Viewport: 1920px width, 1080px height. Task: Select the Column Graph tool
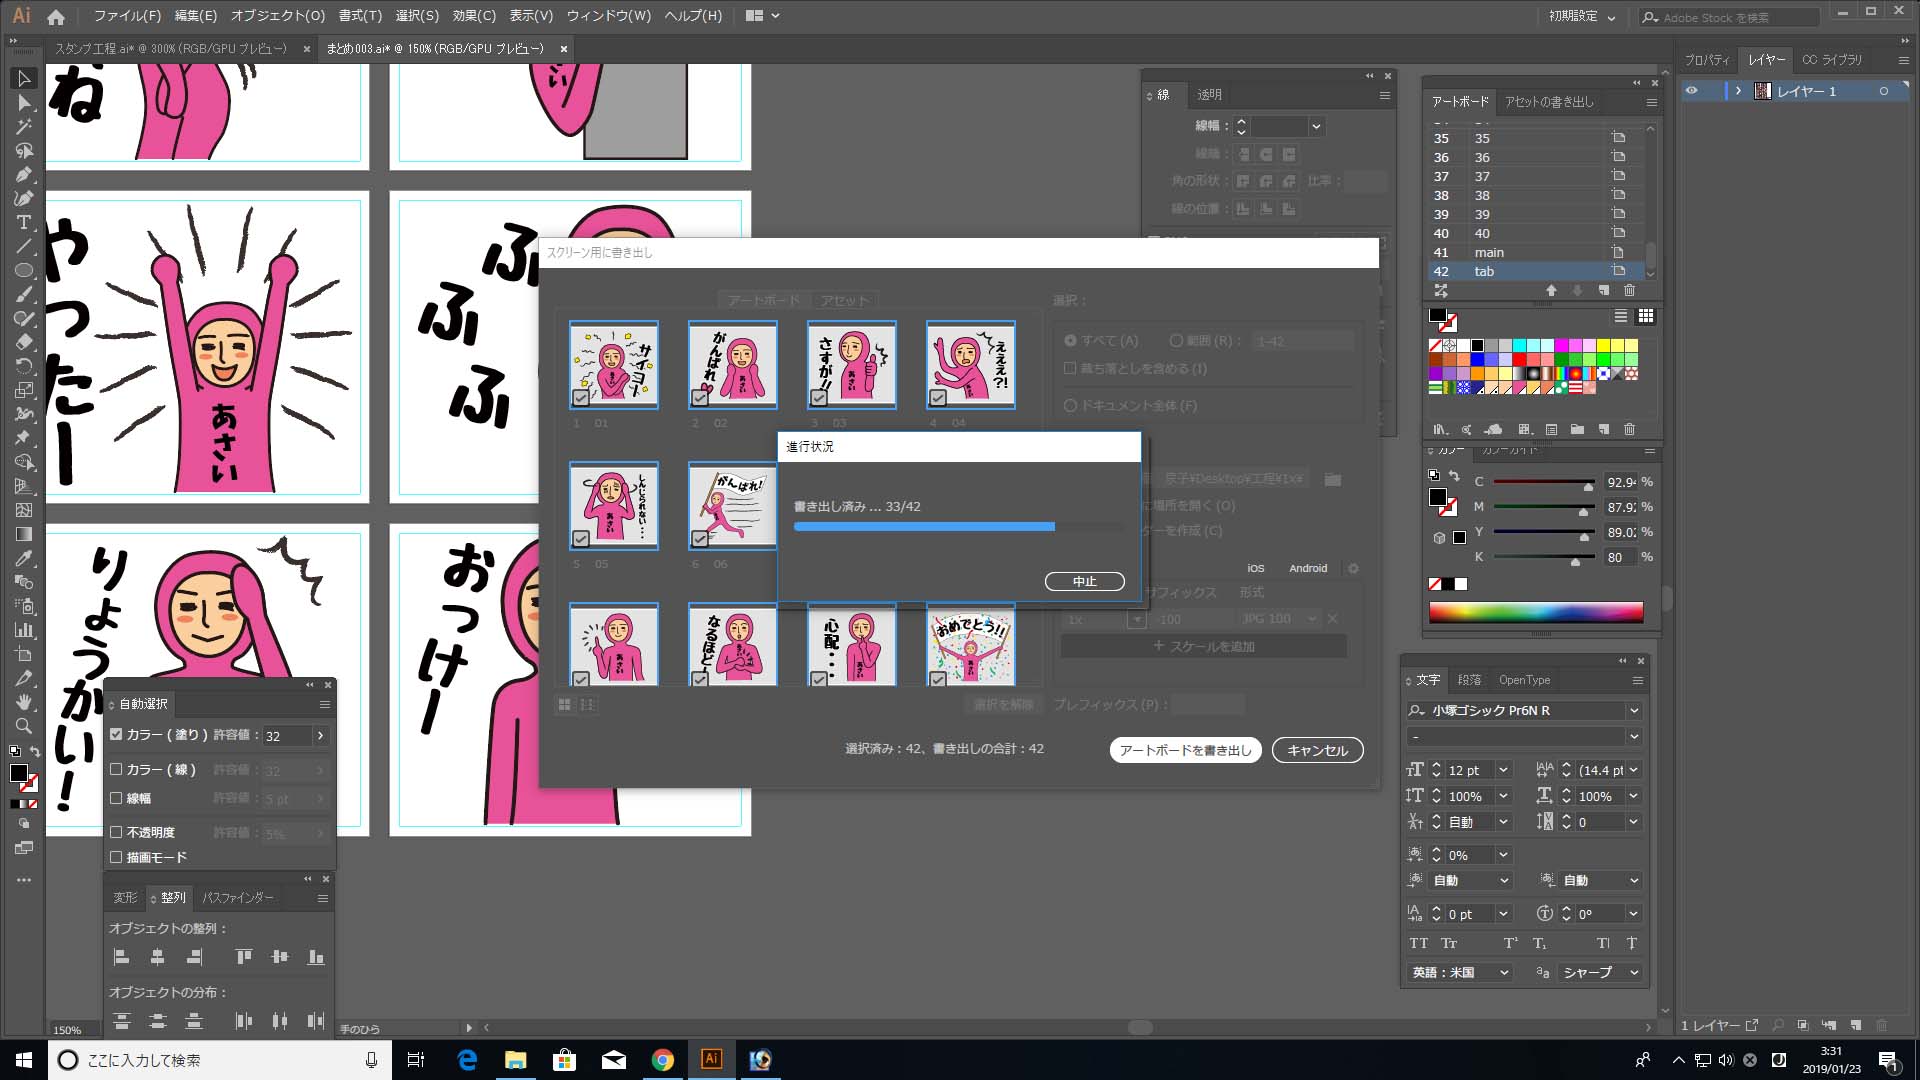click(24, 630)
